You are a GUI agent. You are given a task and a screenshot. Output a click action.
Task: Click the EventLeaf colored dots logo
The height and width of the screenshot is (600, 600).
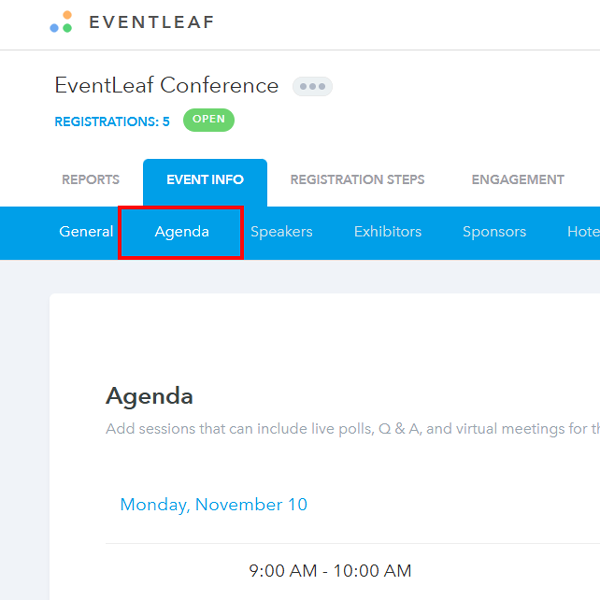pos(61,22)
